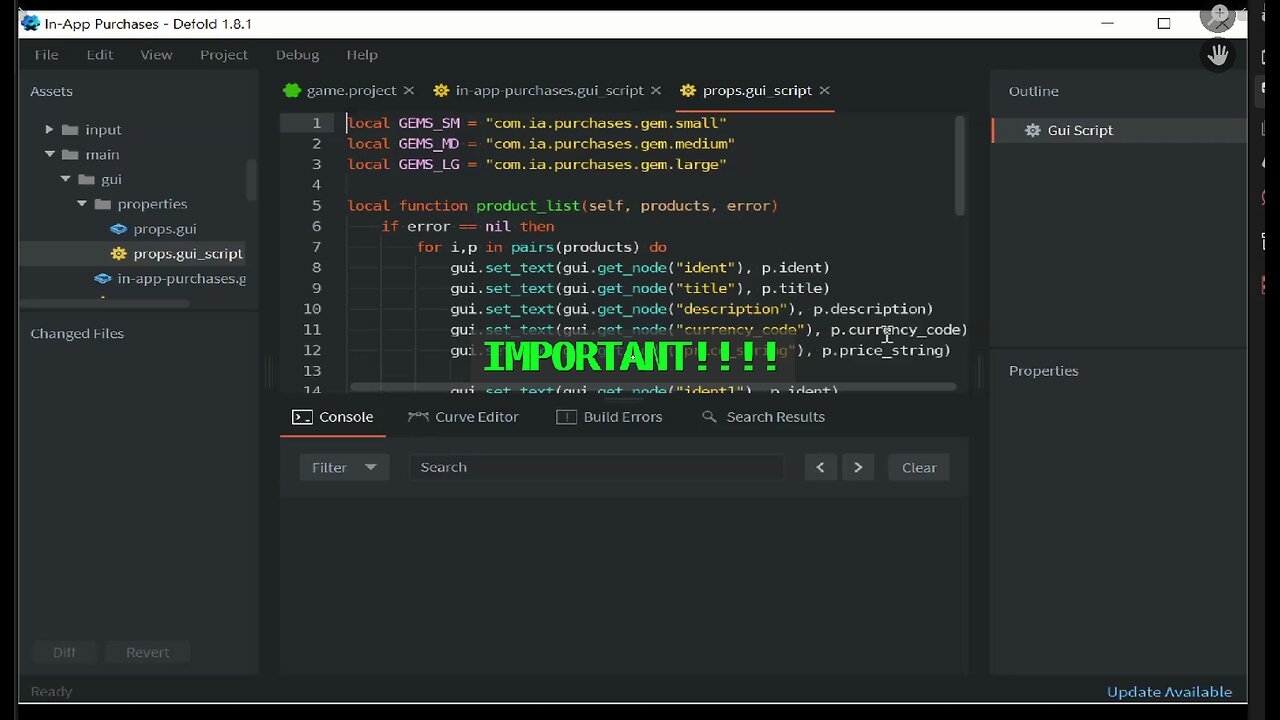This screenshot has width=1280, height=720.
Task: Click the Revert button under Changed Files
Action: 147,652
